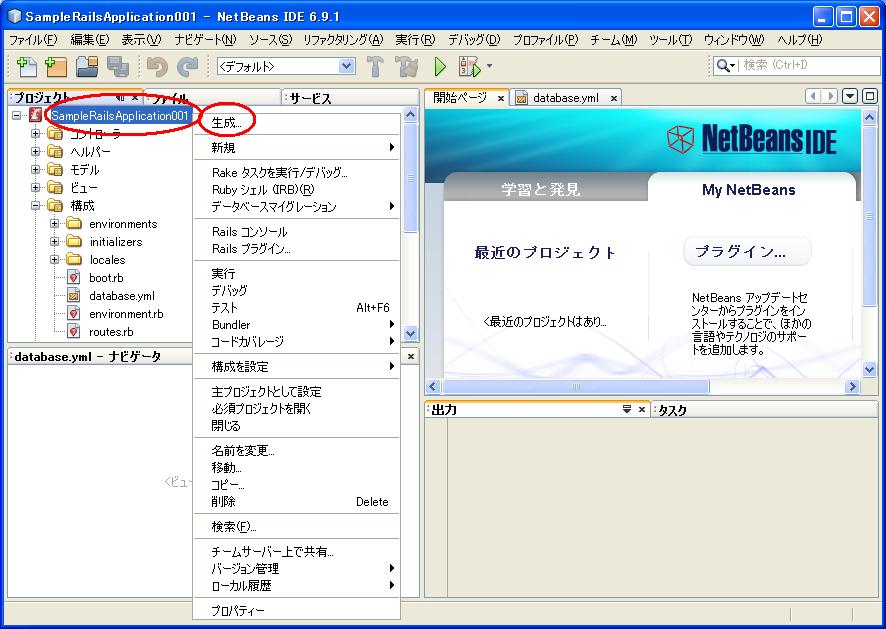886x629 pixels.
Task: Choose テスト from context menu
Action: click(297, 307)
